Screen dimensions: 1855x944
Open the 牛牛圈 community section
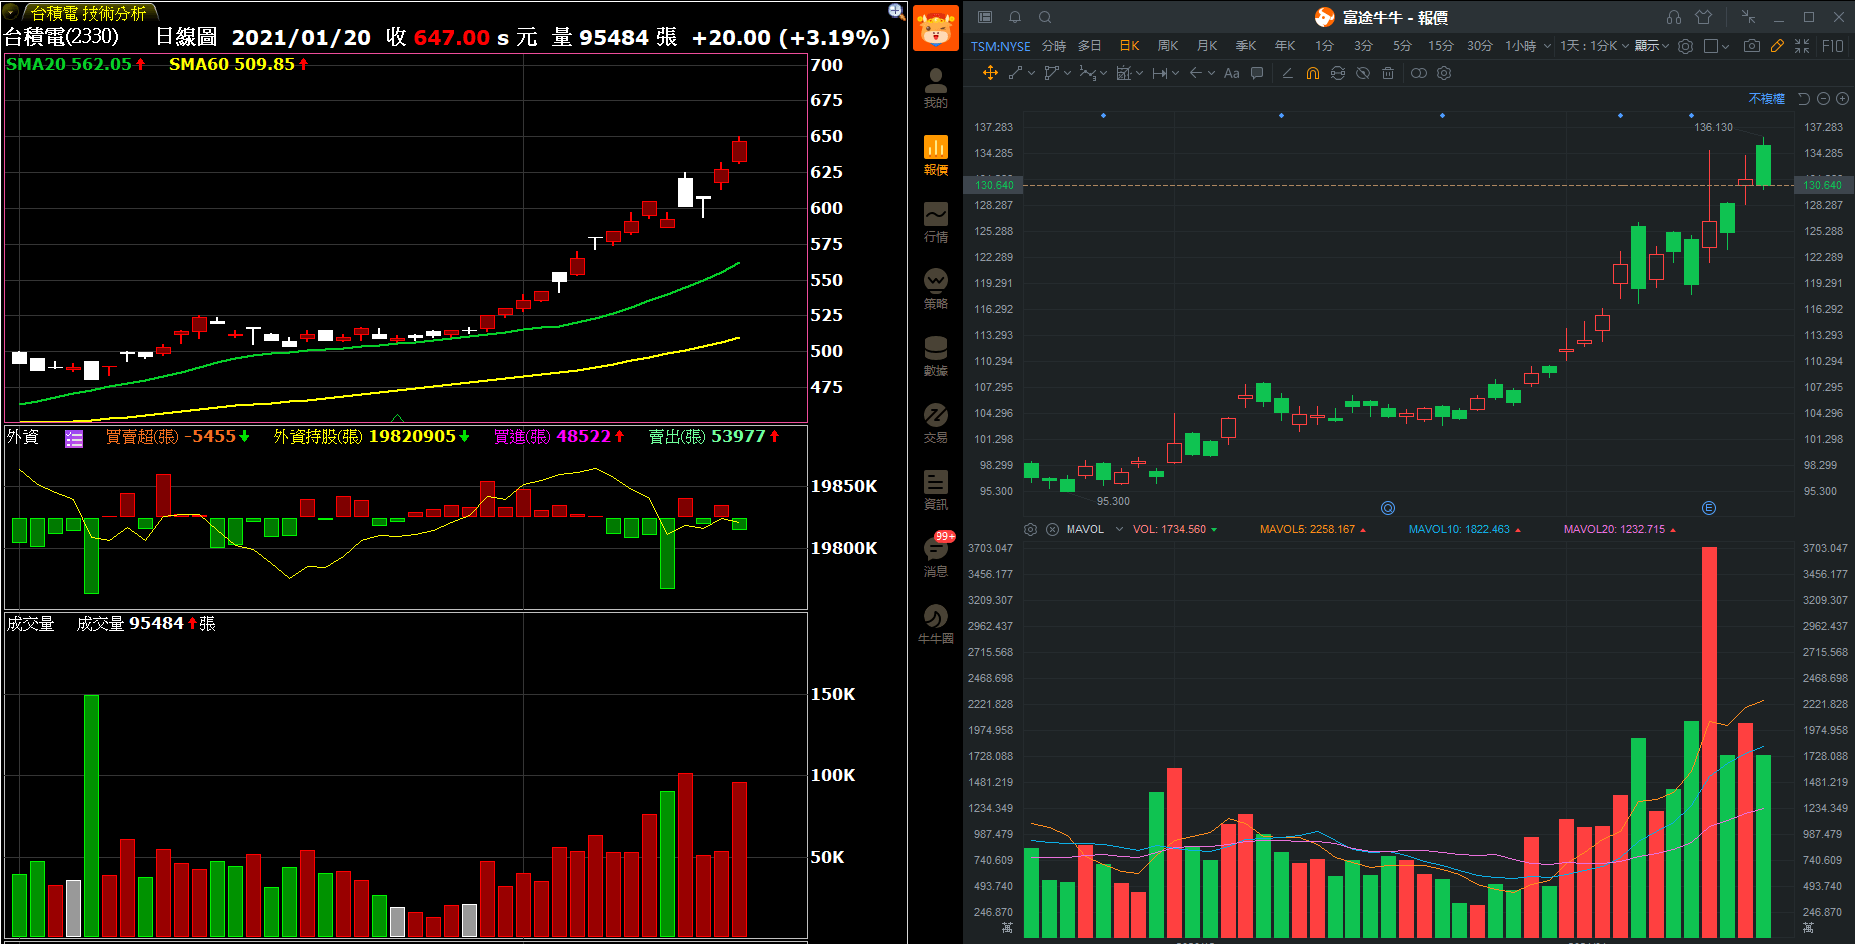(936, 625)
